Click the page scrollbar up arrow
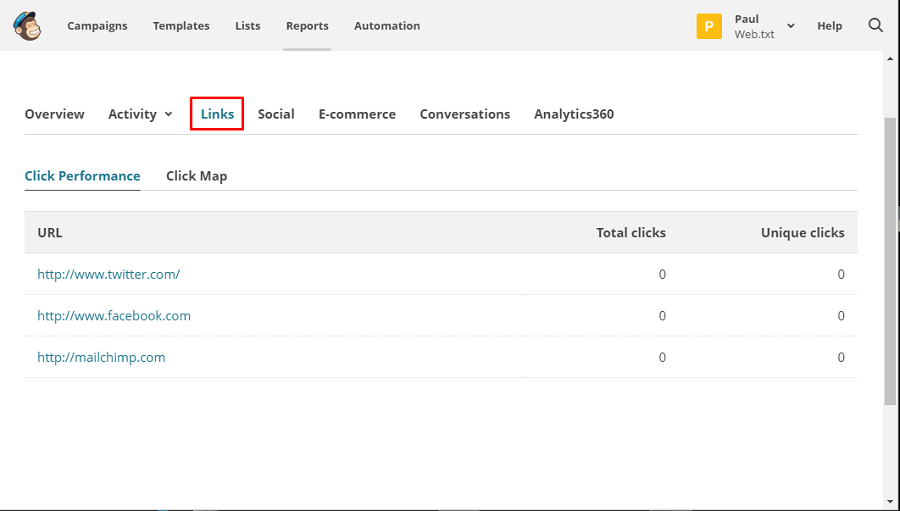 tap(890, 58)
